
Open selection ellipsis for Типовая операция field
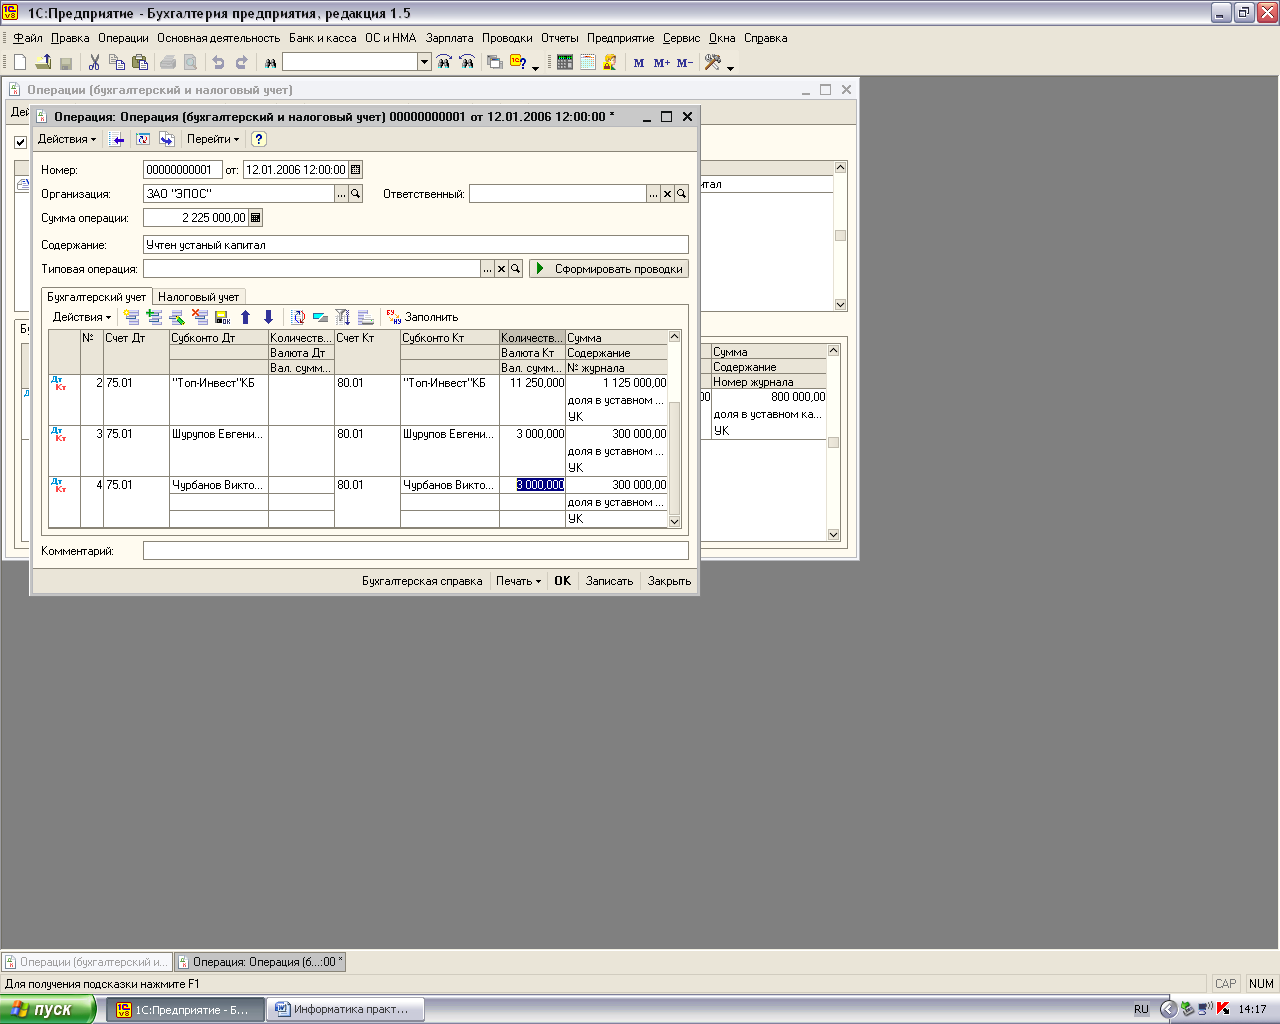pos(488,269)
